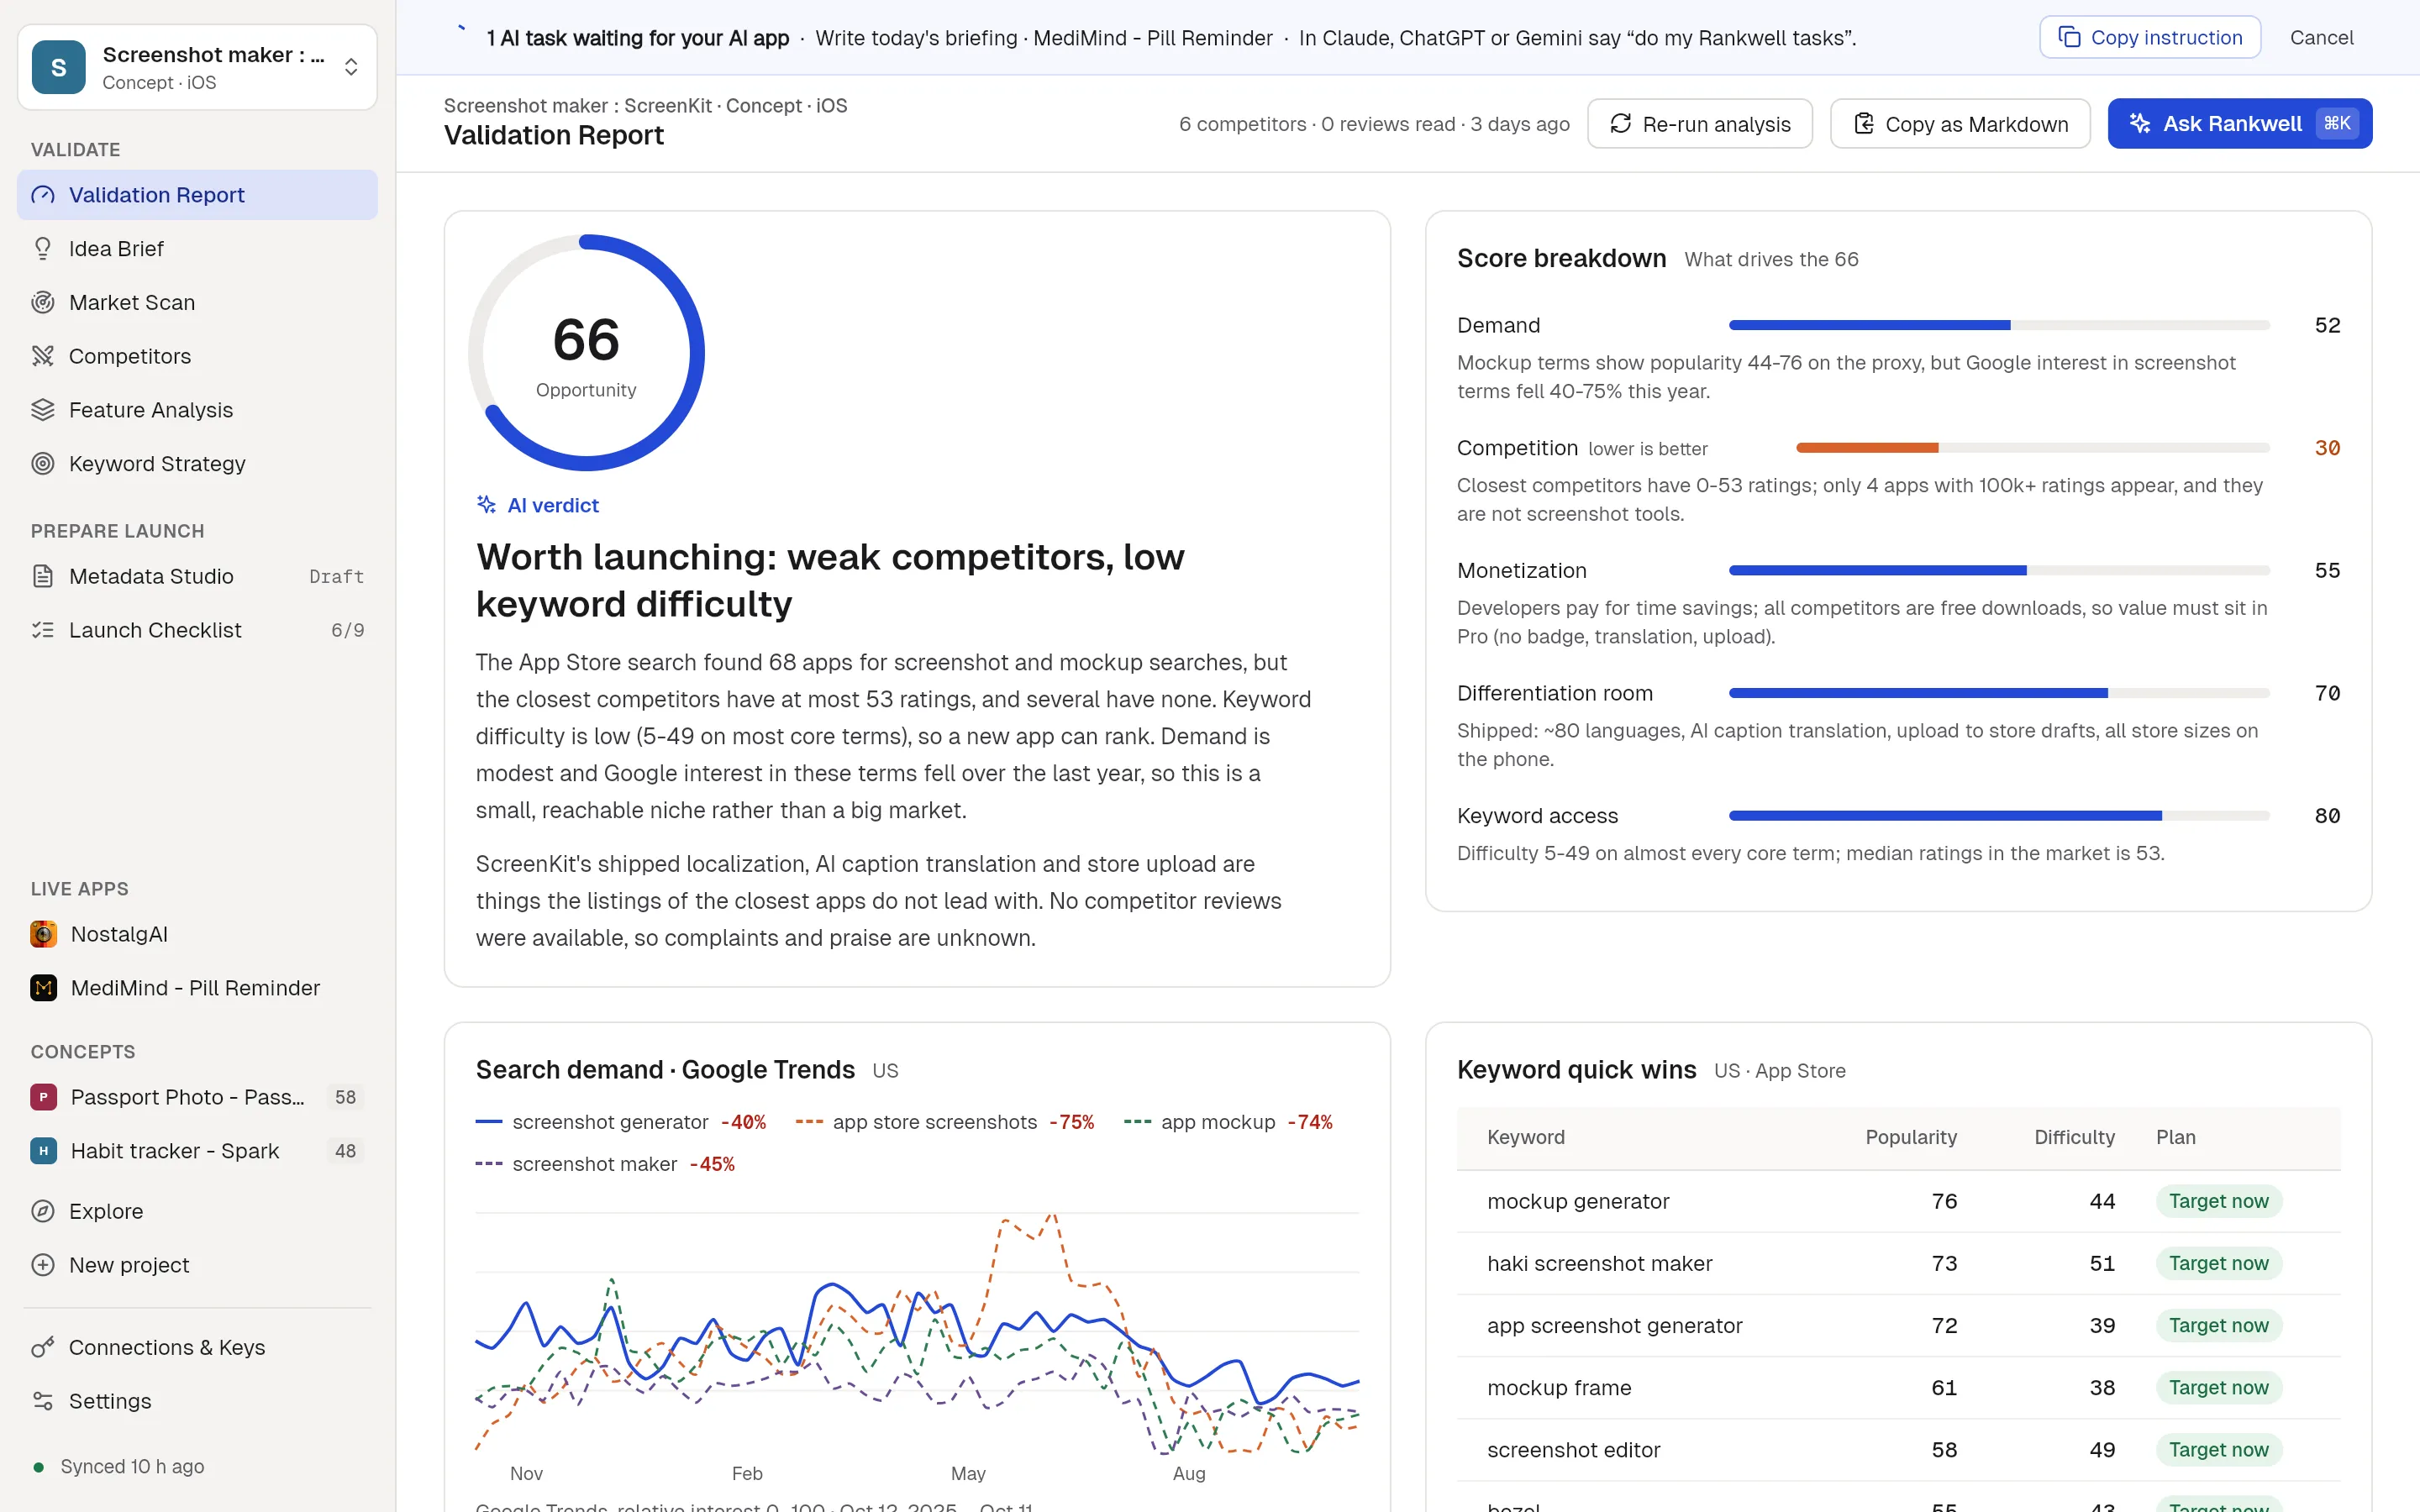Toggle the screenshot generator legend series
The image size is (2420, 1512).
621,1122
